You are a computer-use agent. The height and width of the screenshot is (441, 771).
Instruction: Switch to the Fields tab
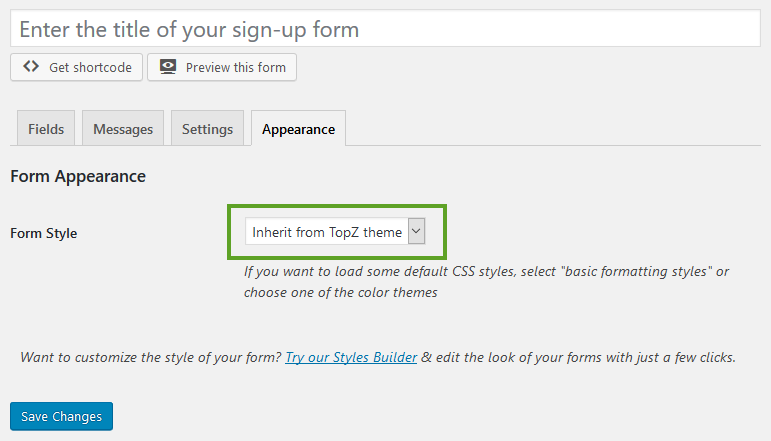click(x=46, y=129)
